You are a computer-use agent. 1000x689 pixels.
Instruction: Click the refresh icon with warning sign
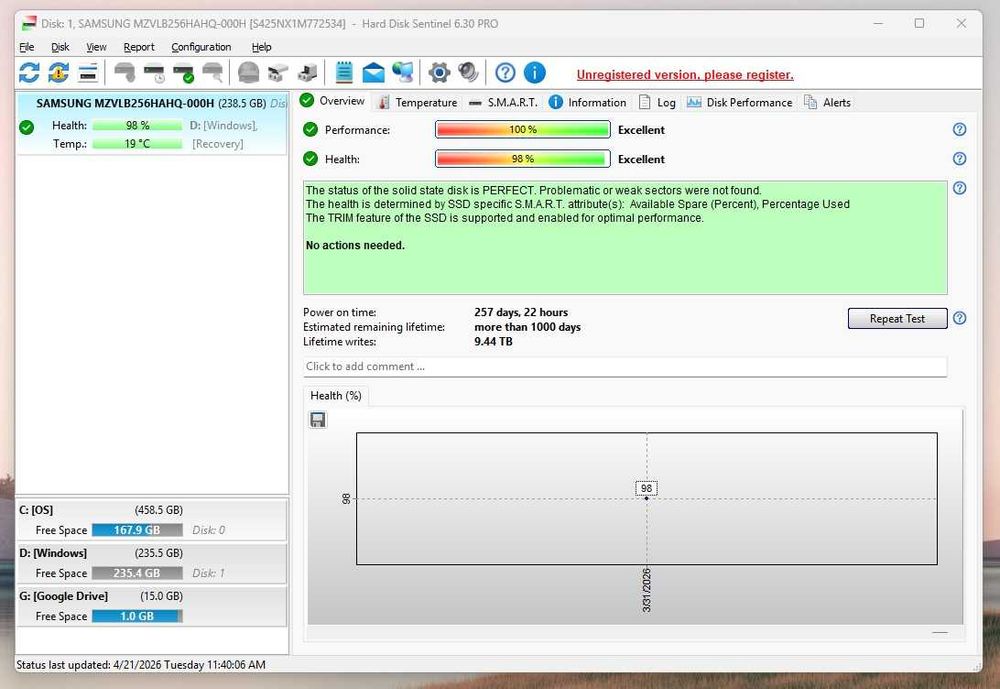tap(59, 73)
